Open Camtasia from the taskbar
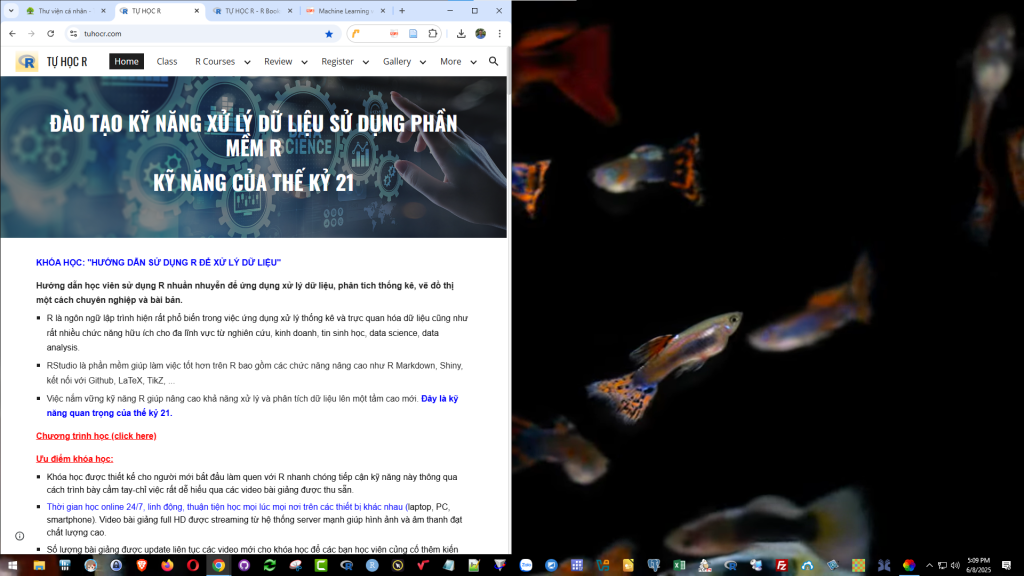 (x=321, y=566)
